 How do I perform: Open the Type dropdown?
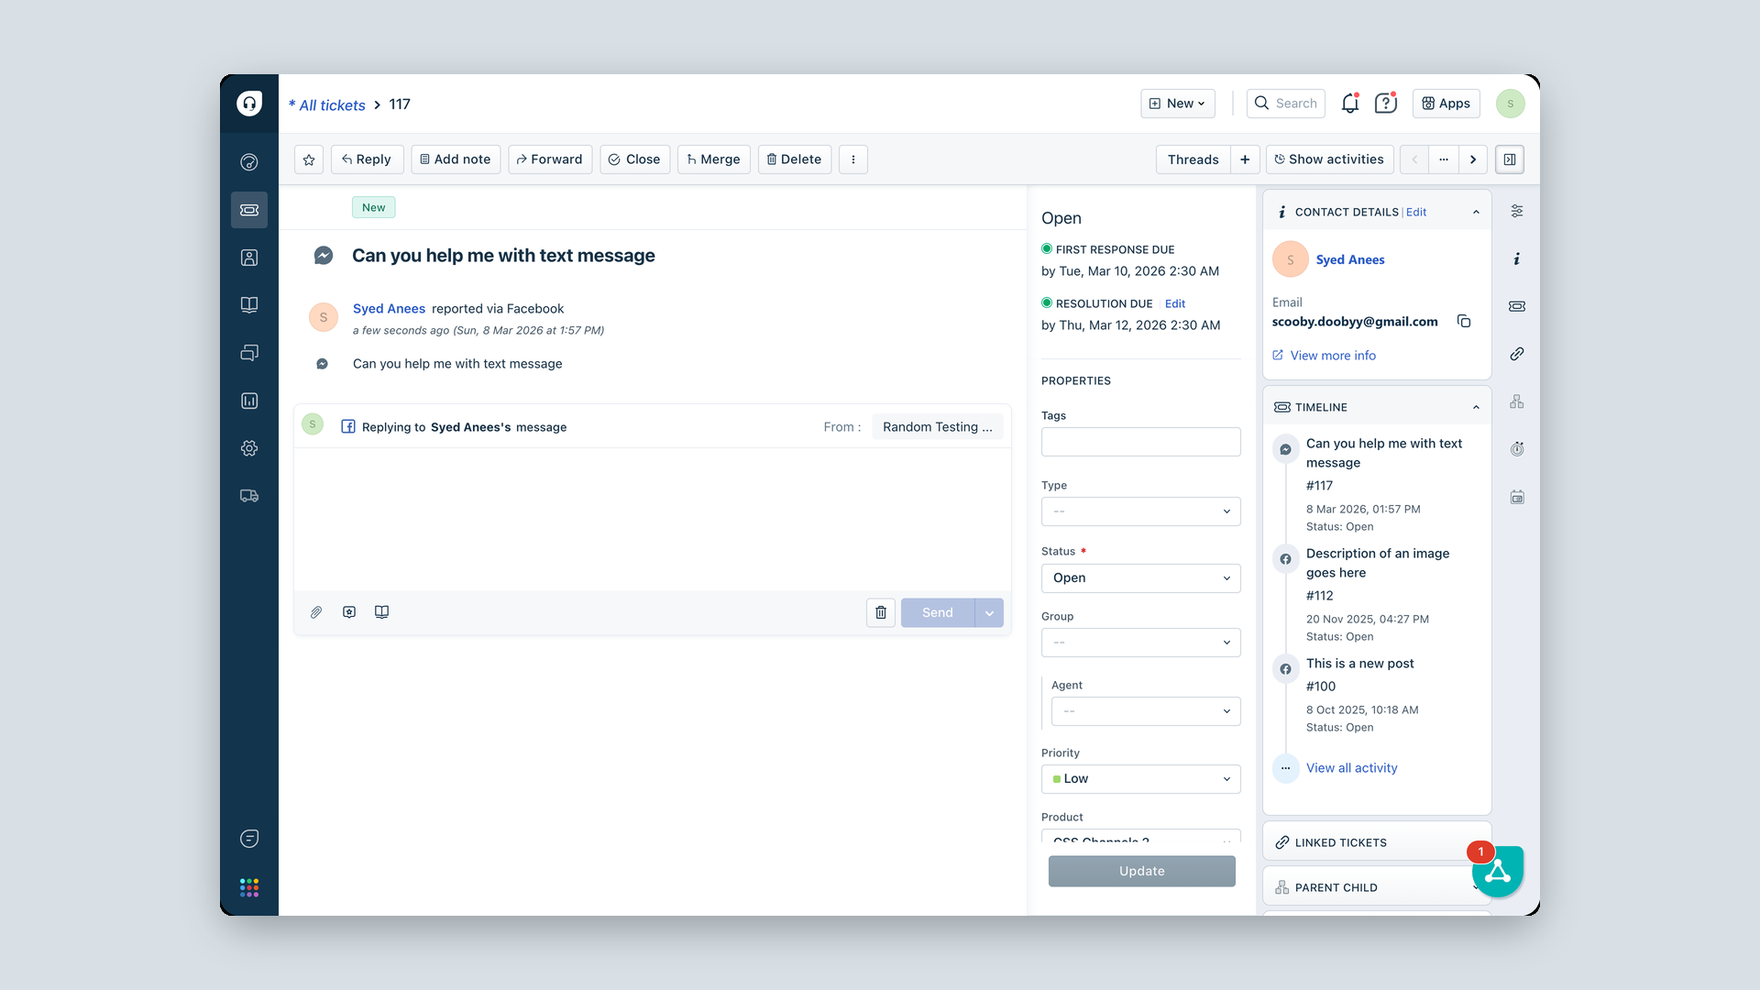coord(1141,511)
